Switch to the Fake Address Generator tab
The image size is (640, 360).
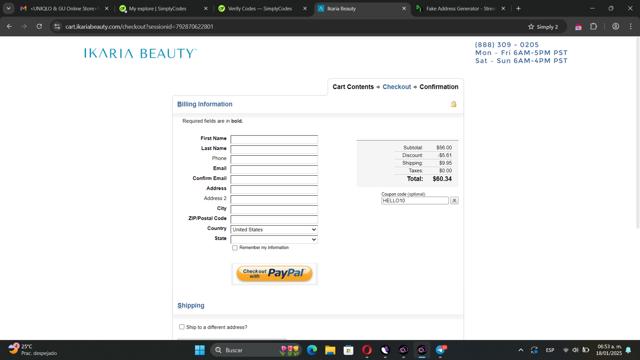pos(460,8)
